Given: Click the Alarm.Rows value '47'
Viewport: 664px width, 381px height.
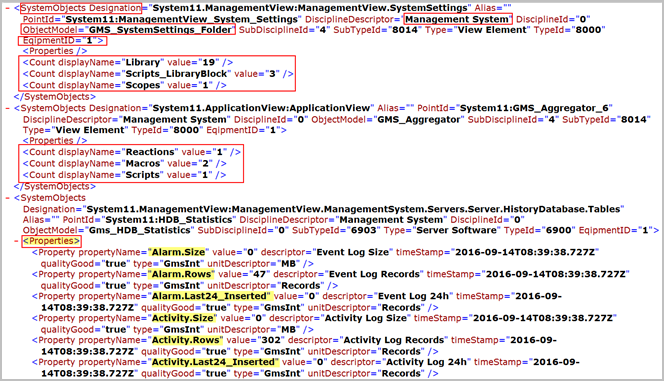Looking at the screenshot, I should 259,274.
